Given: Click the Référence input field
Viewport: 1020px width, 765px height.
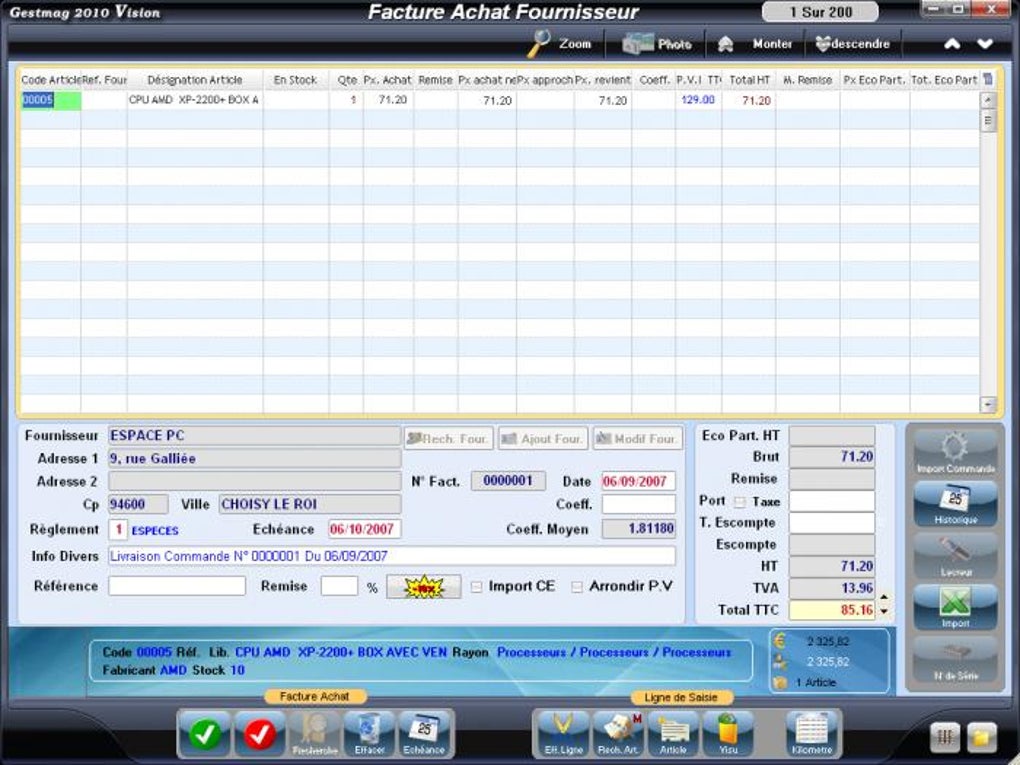Looking at the screenshot, I should [x=177, y=585].
